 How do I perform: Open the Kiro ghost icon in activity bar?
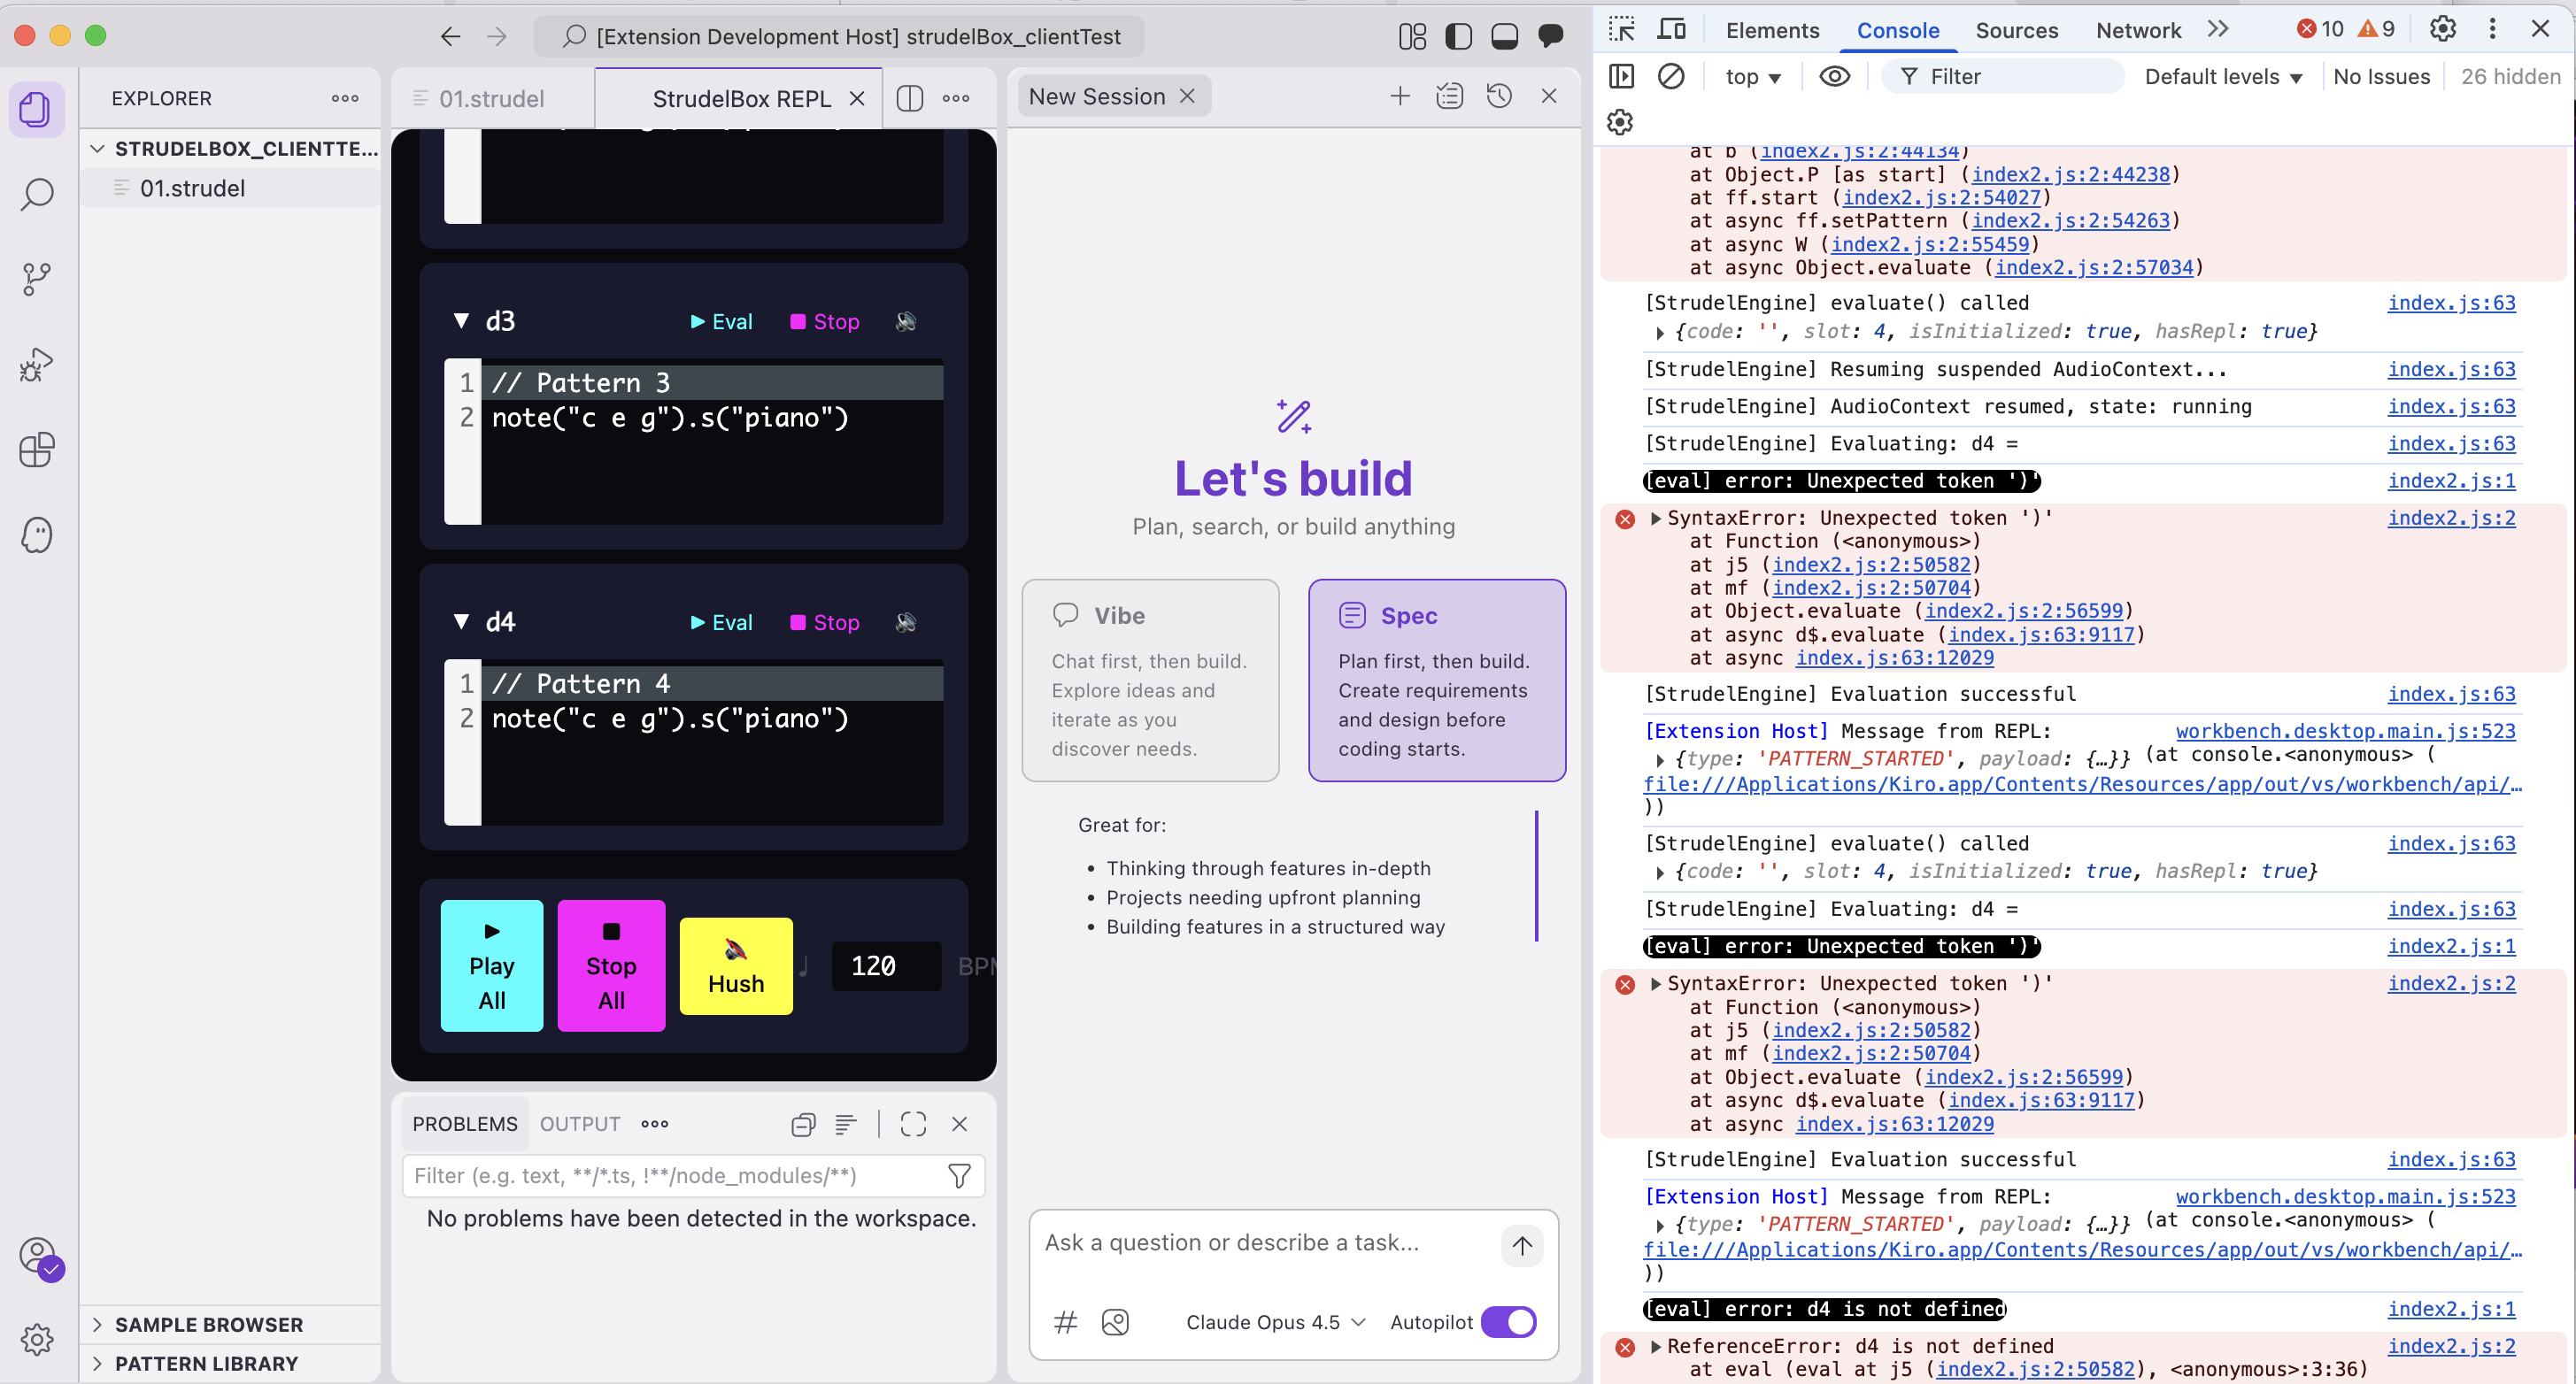37,535
